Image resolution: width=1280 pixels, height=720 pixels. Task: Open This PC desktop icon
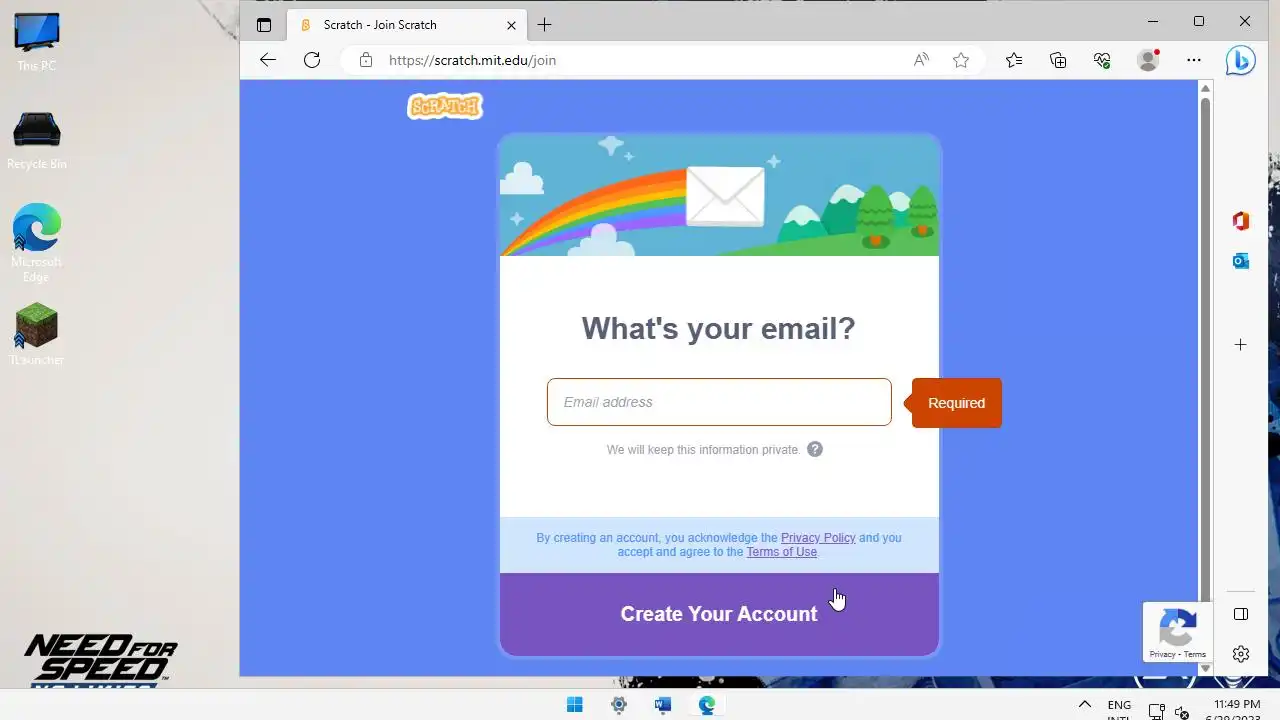[37, 43]
